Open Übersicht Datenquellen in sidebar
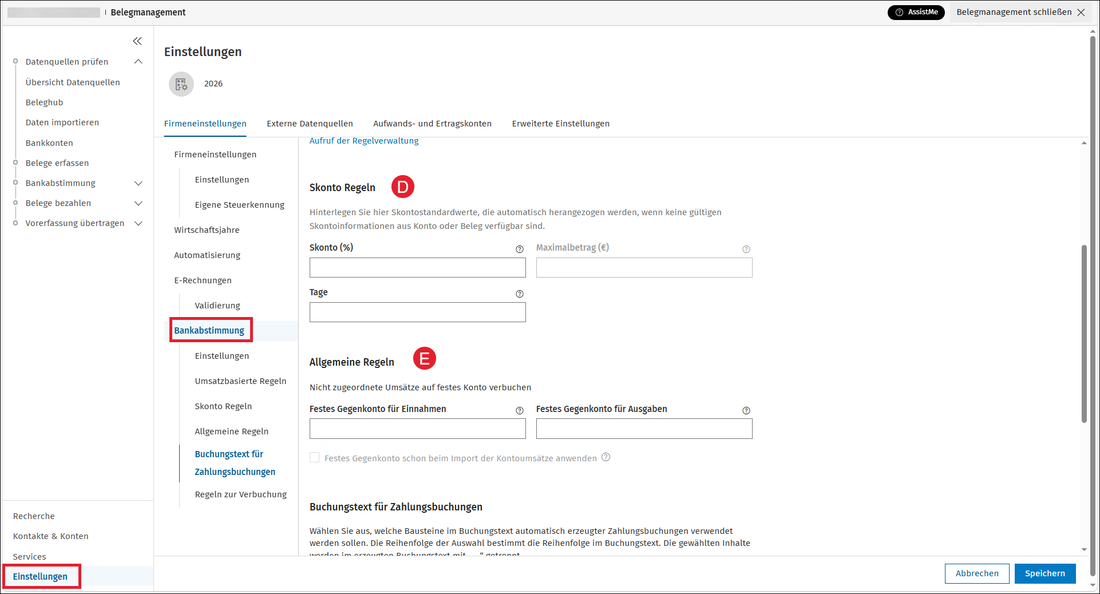Screen dimensions: 1100x594 pyautogui.click(x=72, y=82)
